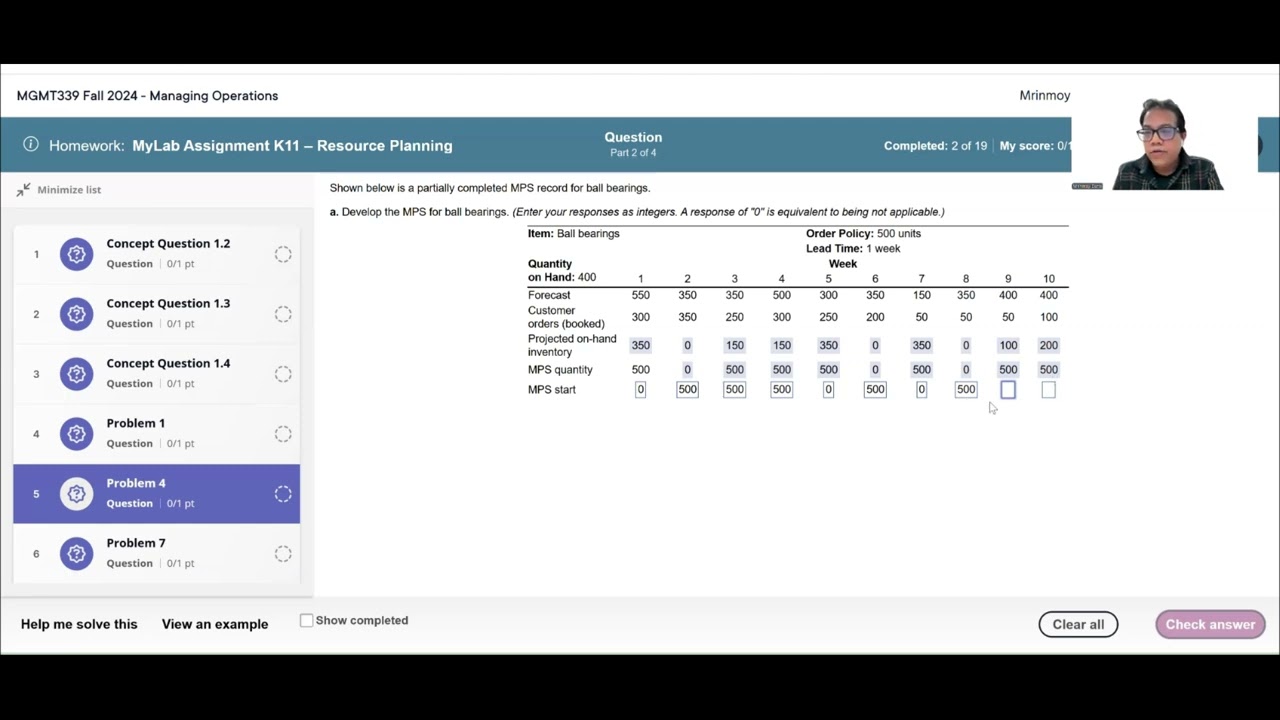This screenshot has width=1280, height=720.
Task: Click MPS start input for week 2
Action: pyautogui.click(x=687, y=389)
